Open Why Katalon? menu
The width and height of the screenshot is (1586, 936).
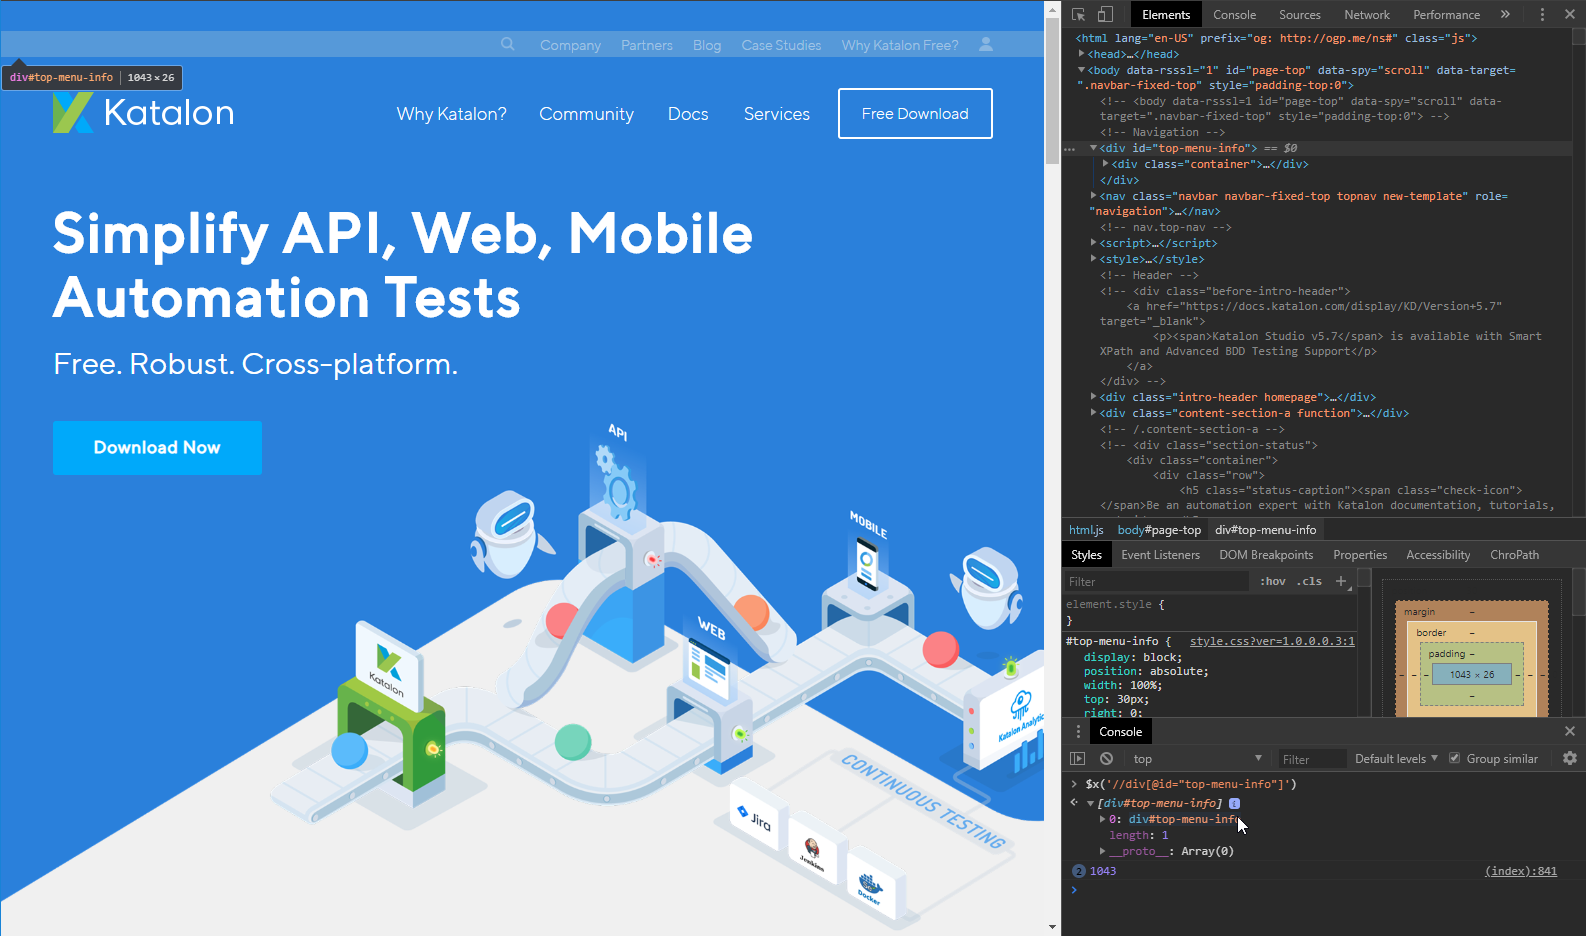coord(451,114)
